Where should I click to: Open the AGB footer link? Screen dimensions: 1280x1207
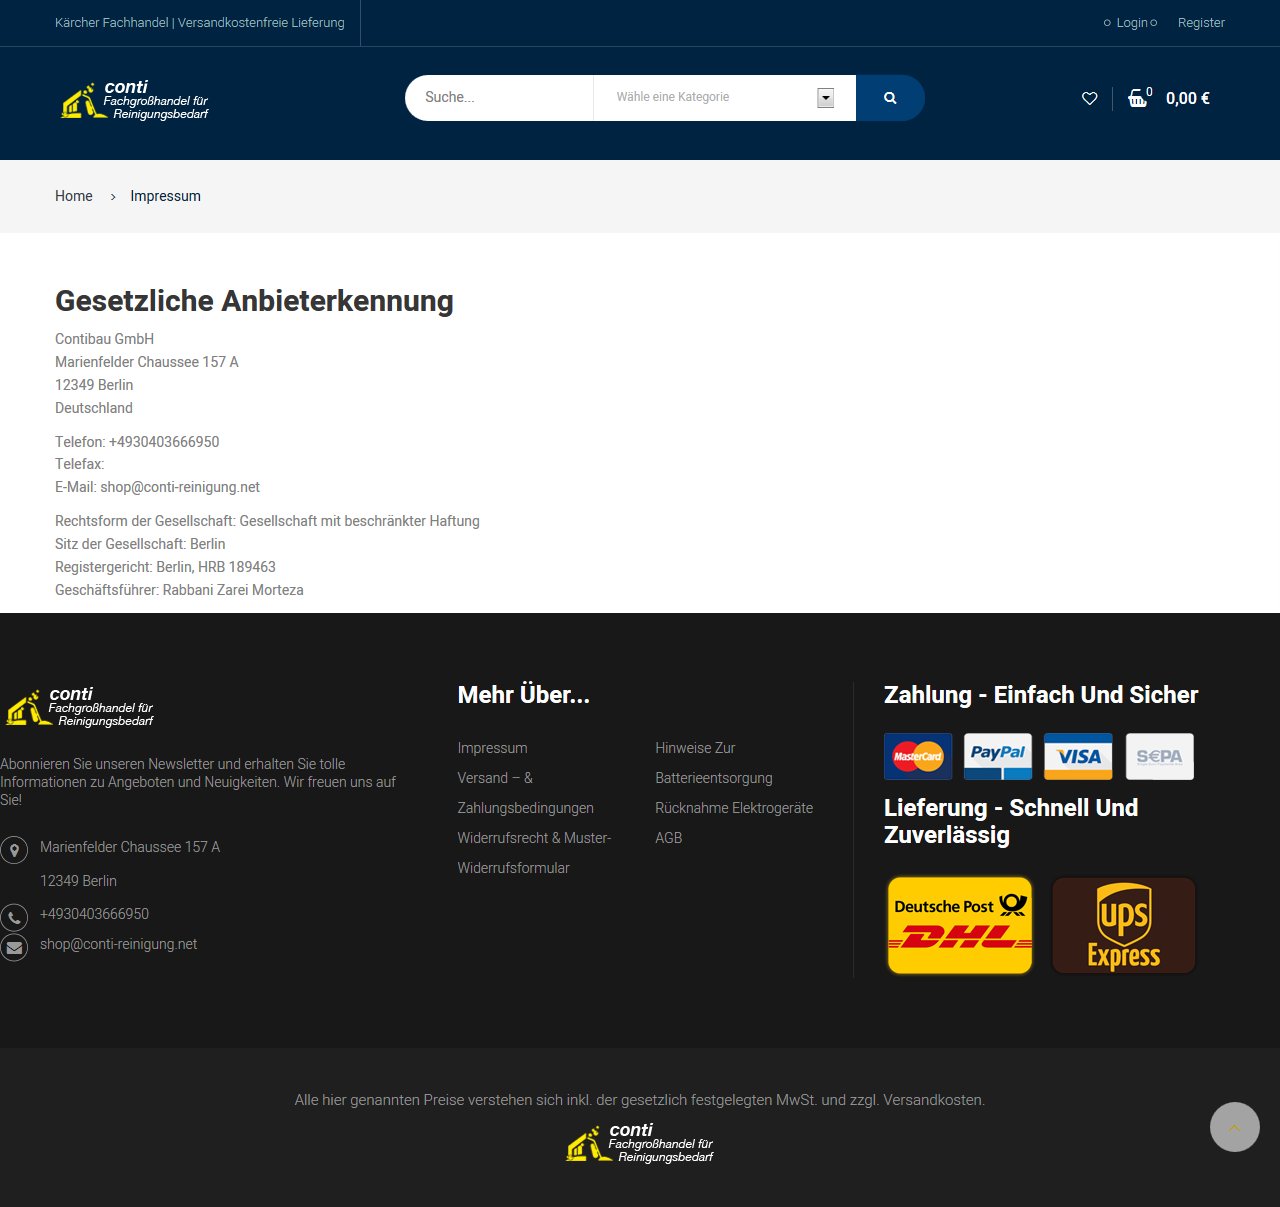coord(669,838)
